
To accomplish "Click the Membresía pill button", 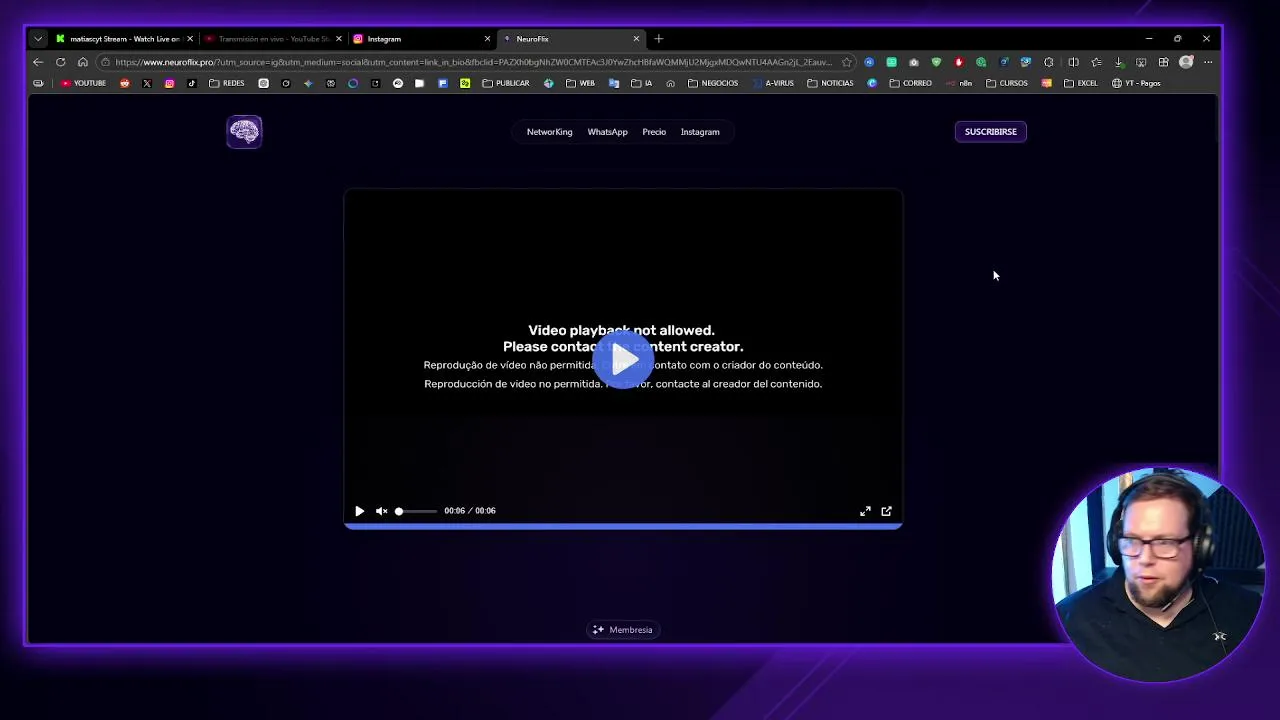I will [622, 630].
